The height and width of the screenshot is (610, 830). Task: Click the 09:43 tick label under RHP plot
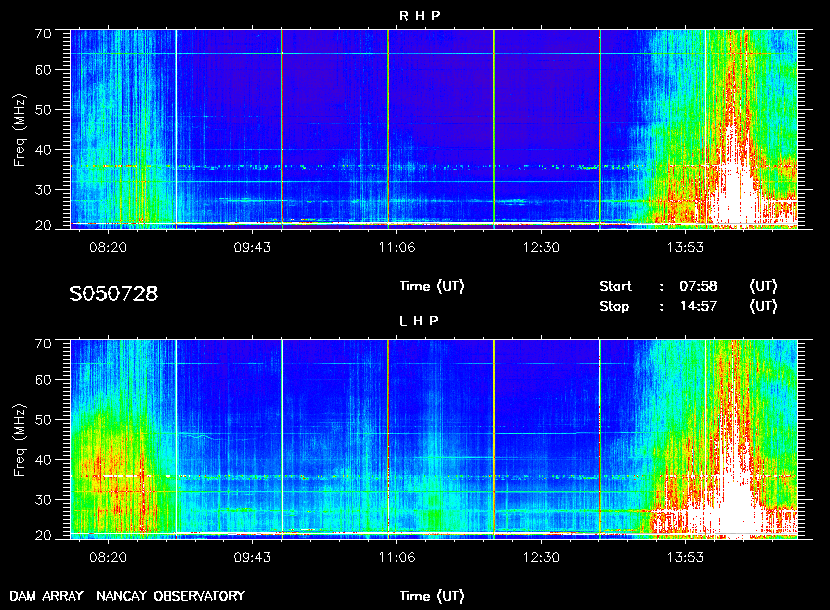coord(252,247)
